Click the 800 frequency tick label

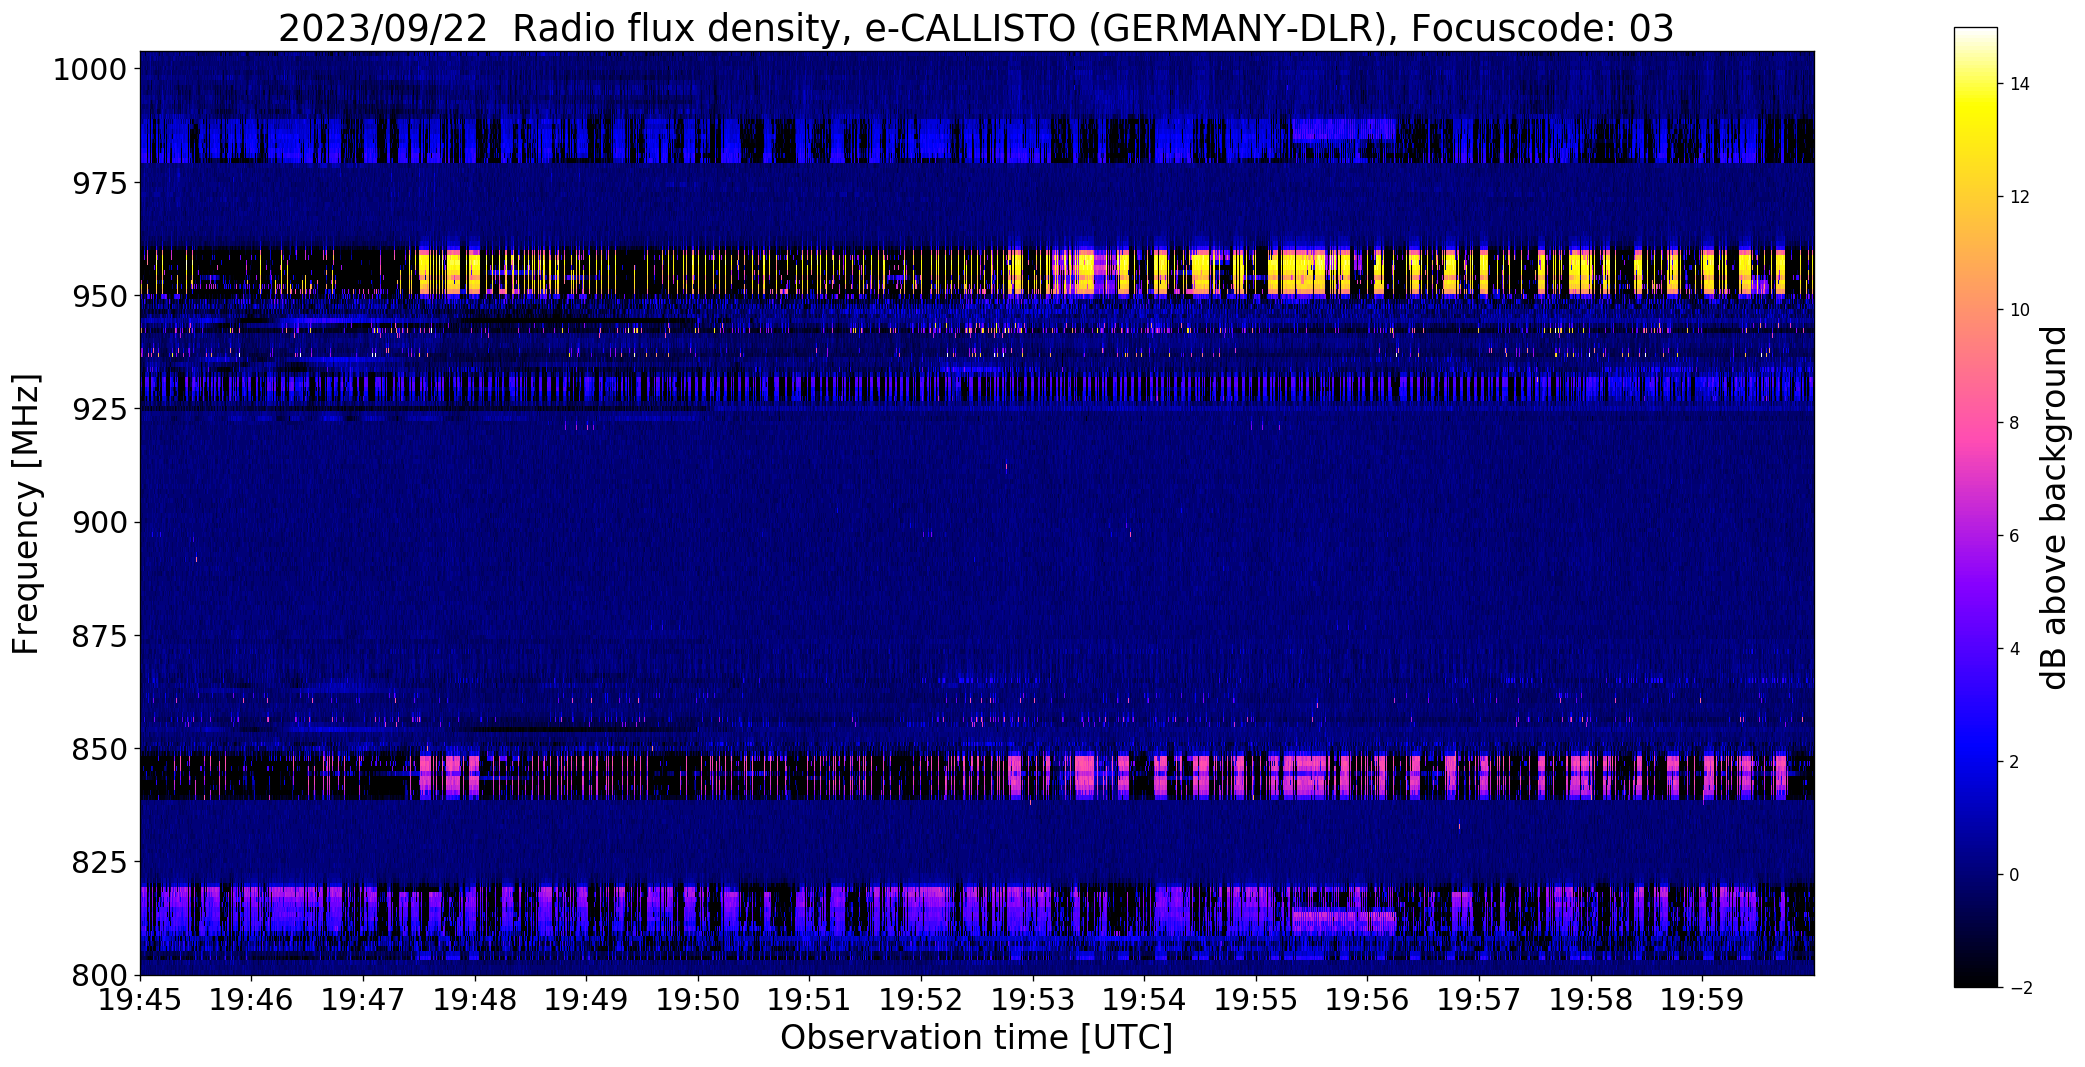click(100, 974)
